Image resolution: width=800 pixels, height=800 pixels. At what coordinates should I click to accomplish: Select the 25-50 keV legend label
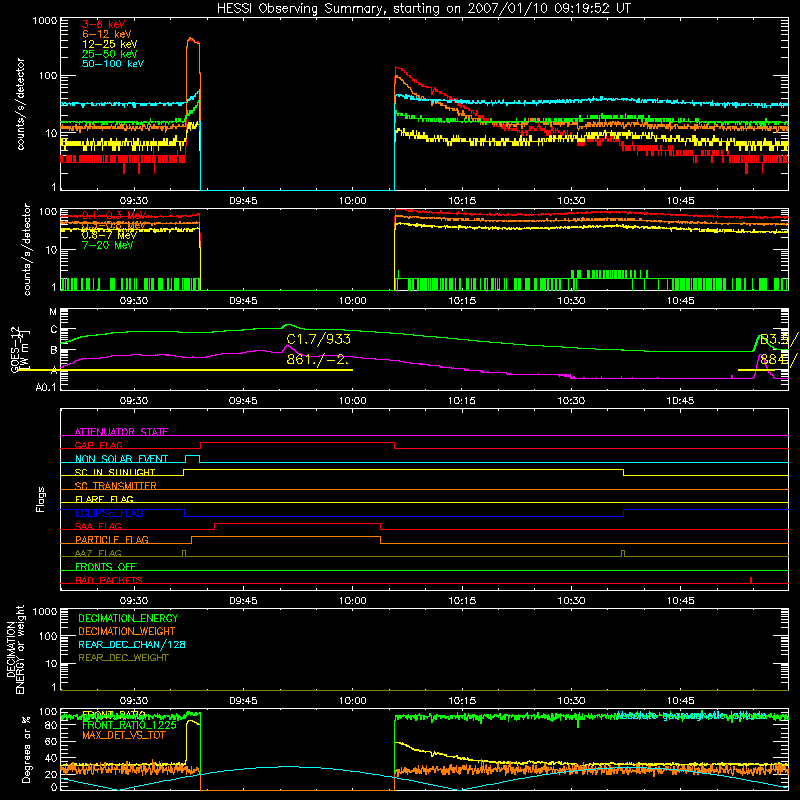tap(109, 54)
